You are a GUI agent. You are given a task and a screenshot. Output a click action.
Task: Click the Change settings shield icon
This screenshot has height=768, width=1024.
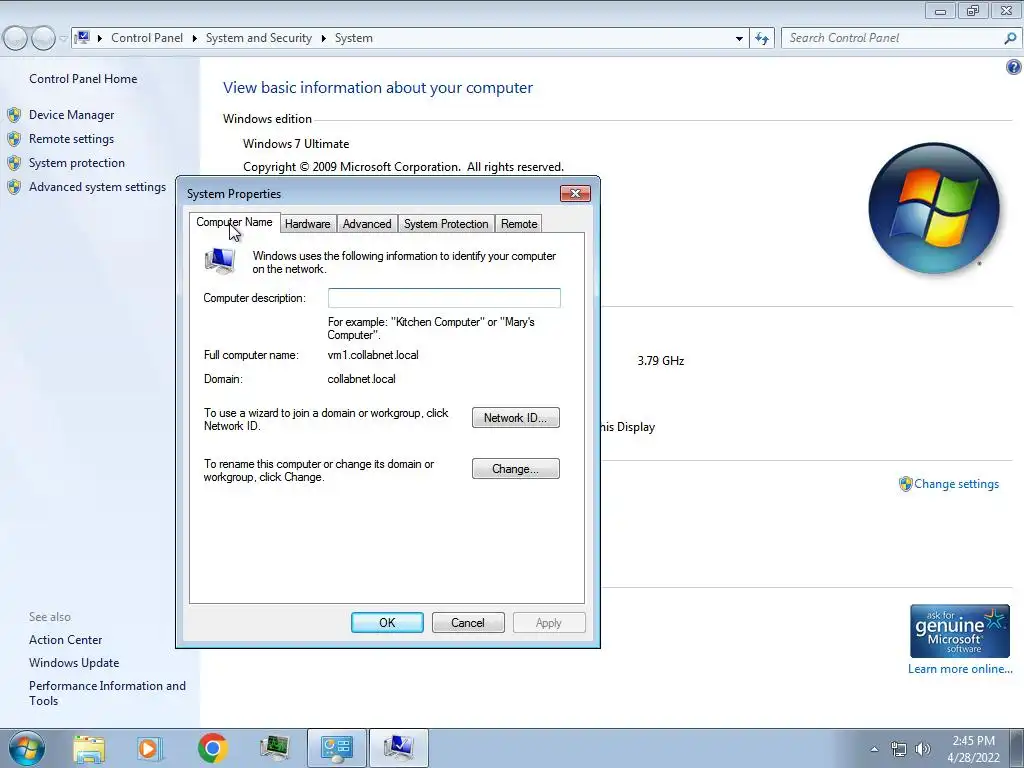905,484
